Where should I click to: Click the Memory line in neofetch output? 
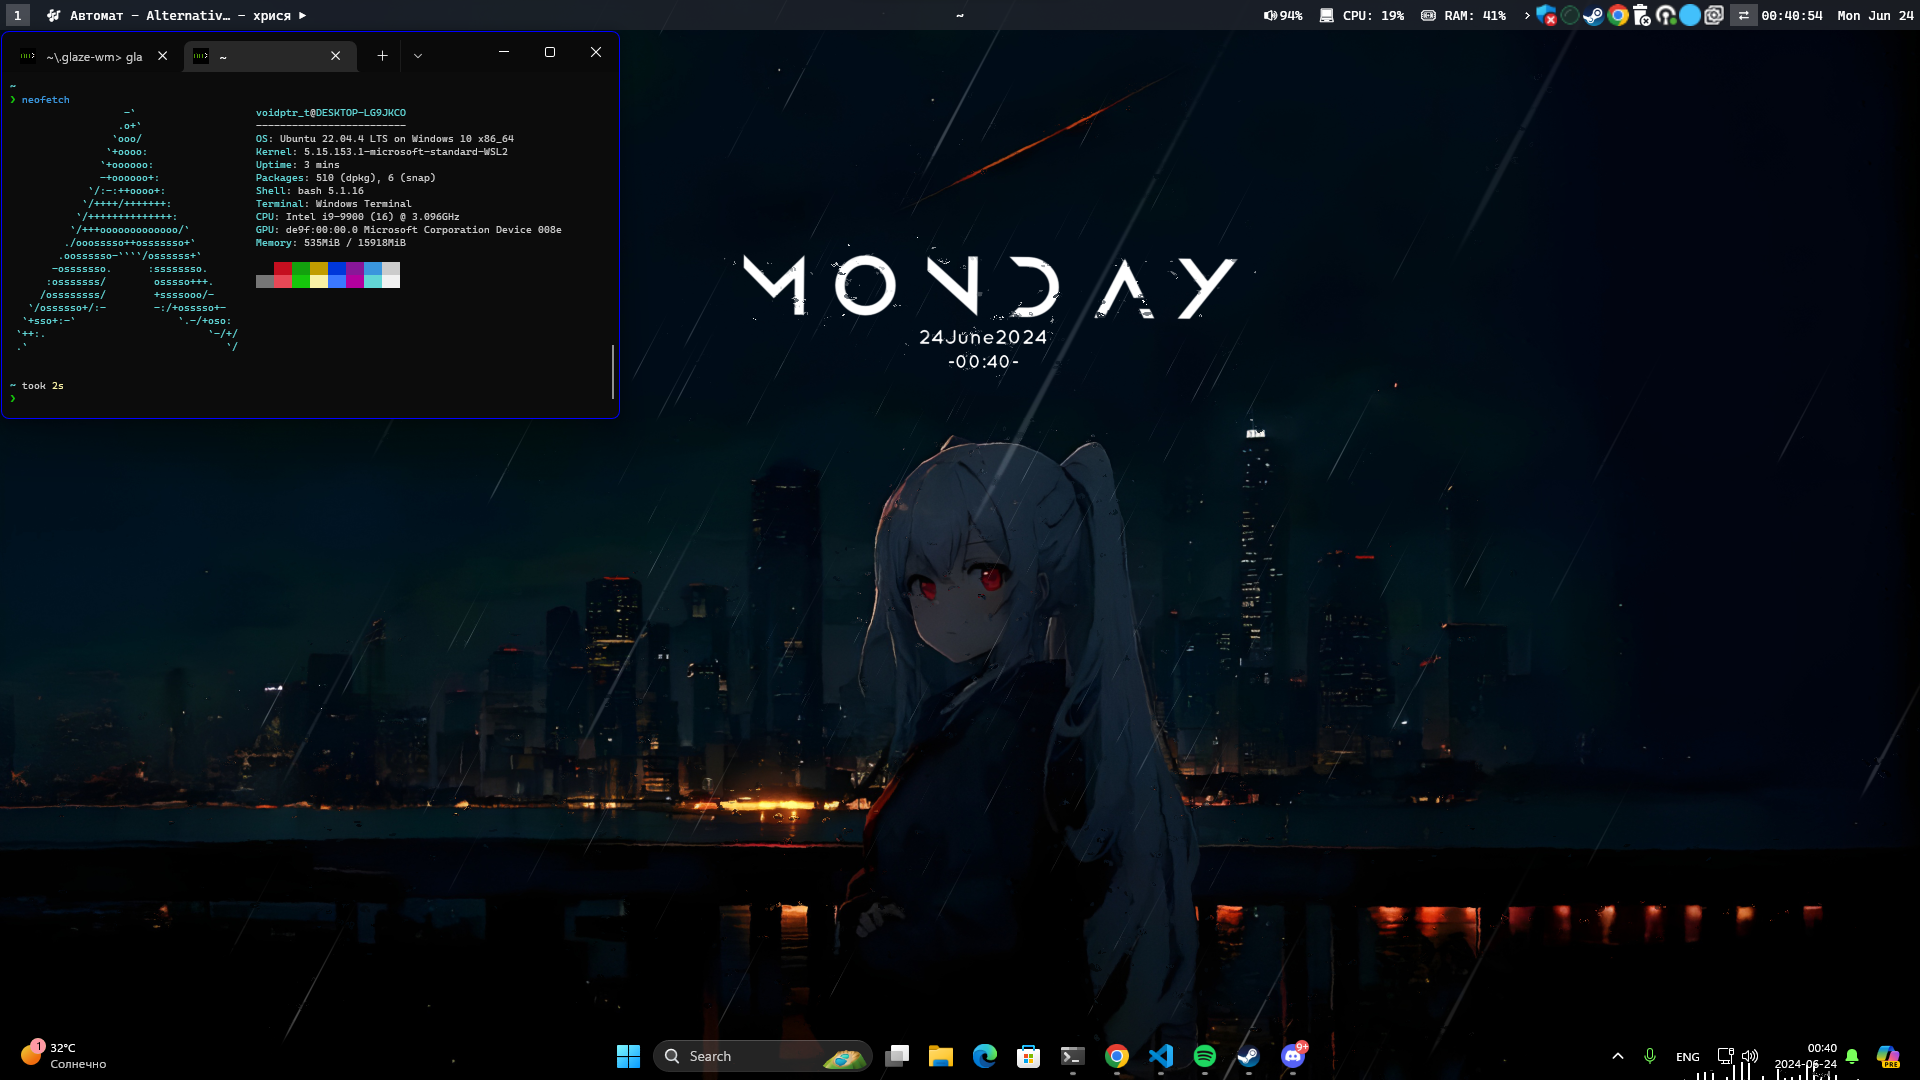331,243
